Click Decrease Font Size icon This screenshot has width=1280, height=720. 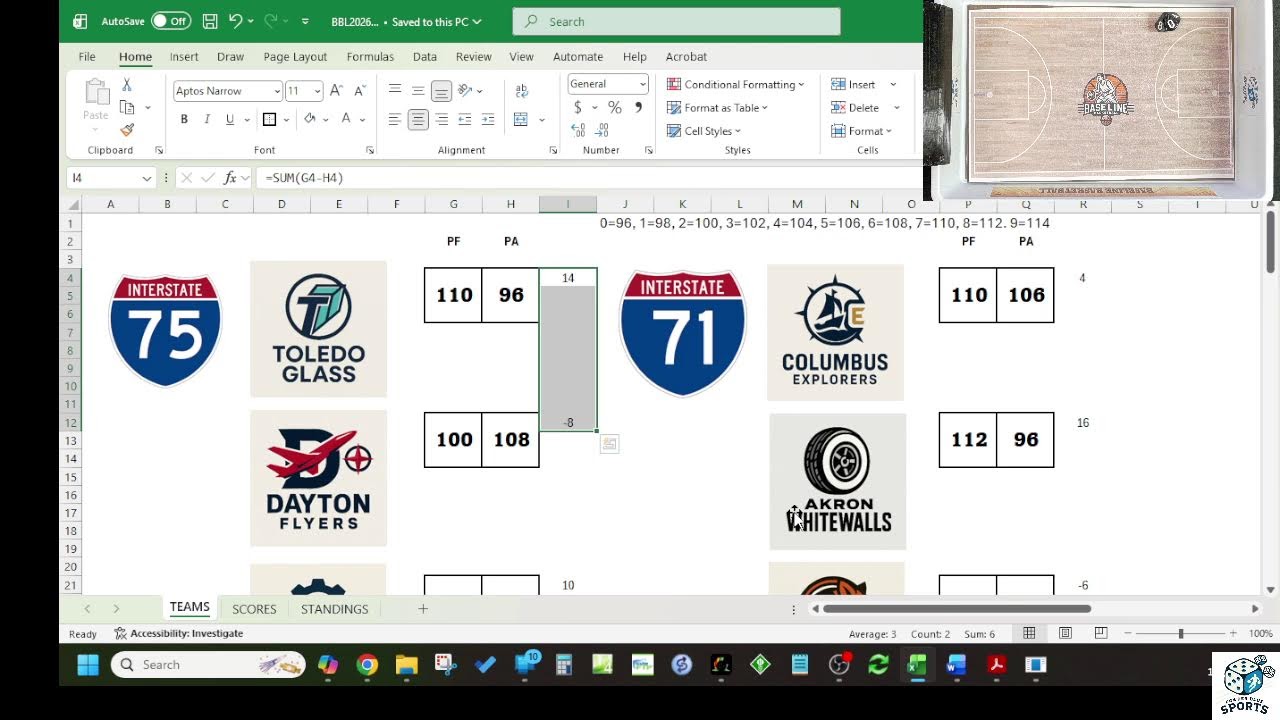tap(359, 91)
